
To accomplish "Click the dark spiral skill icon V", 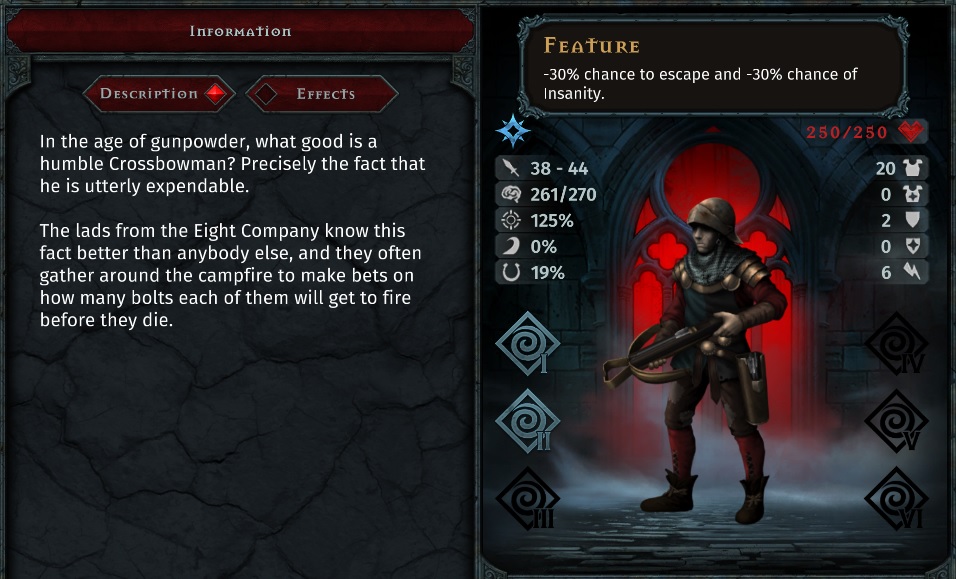I will click(897, 421).
